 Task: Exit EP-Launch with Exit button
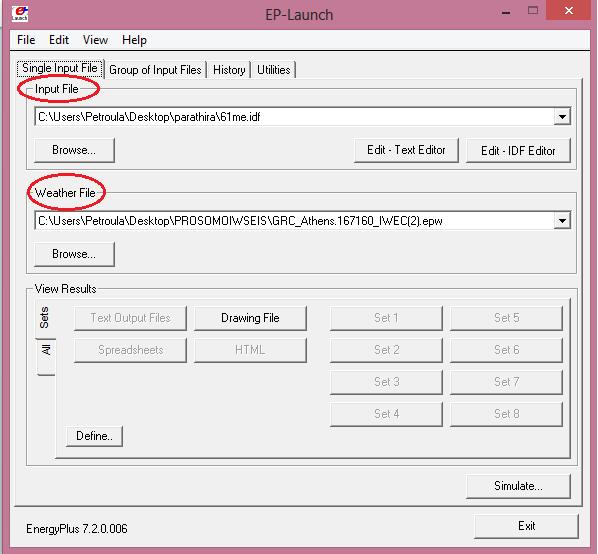point(526,526)
